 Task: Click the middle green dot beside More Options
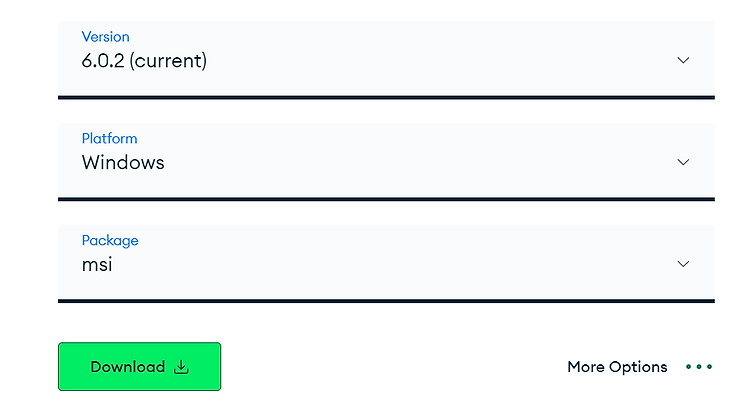(x=699, y=367)
